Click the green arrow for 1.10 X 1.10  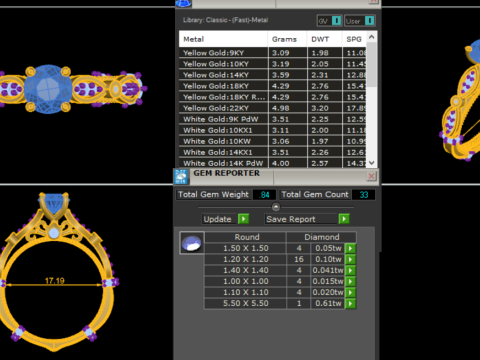point(350,292)
